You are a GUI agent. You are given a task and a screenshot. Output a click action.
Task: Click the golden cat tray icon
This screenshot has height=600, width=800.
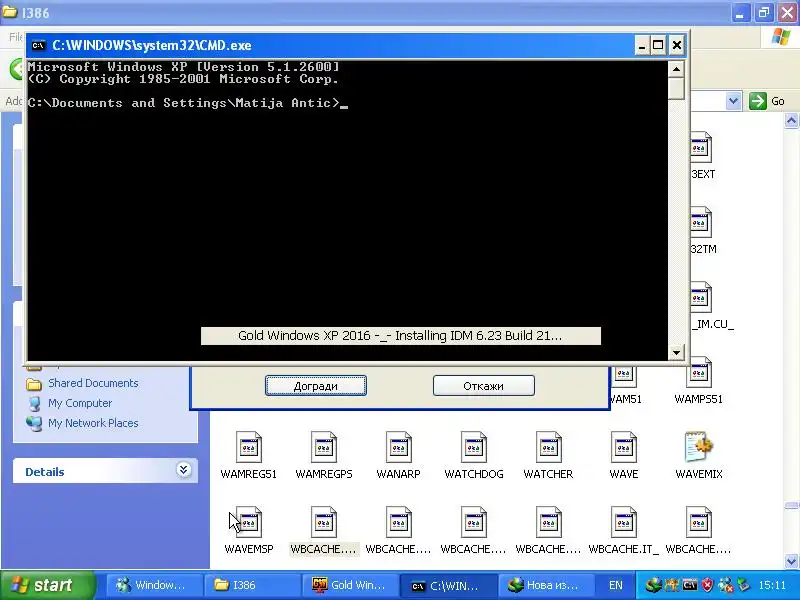(672, 585)
